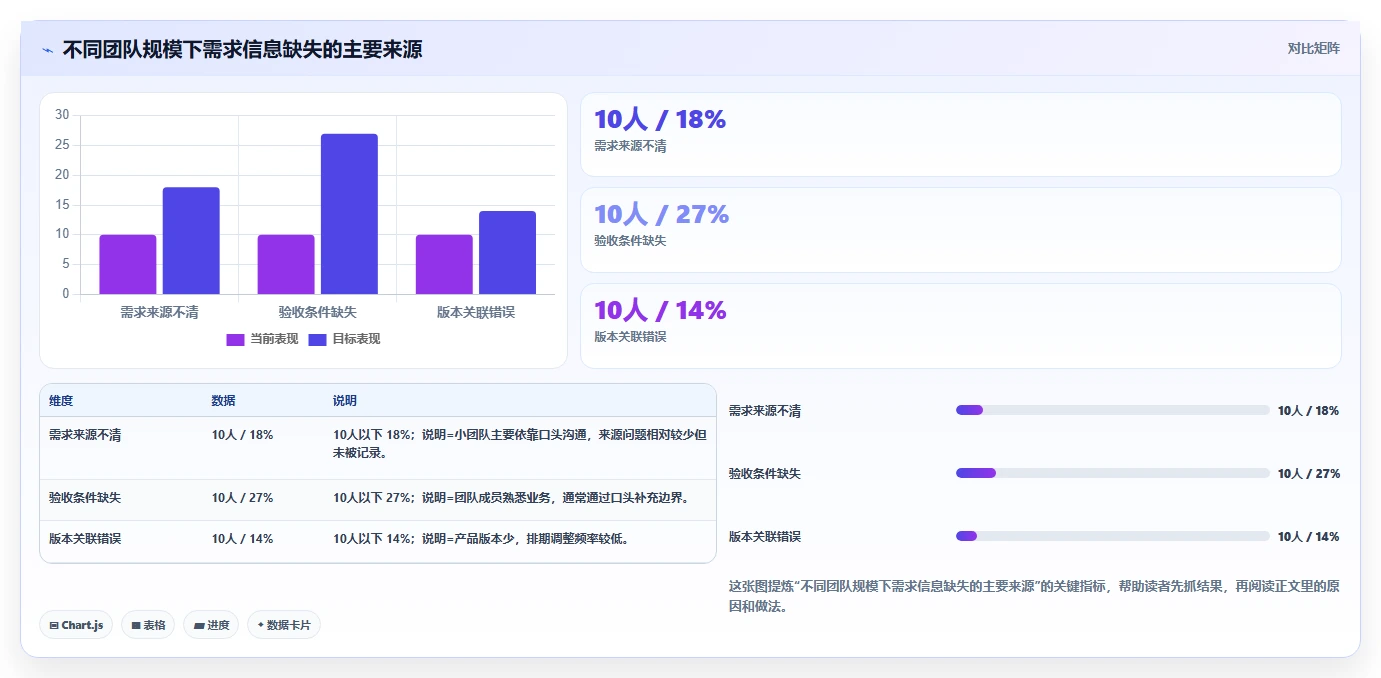Click the 10人 / 18% value after the progress bar
Image resolution: width=1381 pixels, height=678 pixels.
pyautogui.click(x=1308, y=411)
